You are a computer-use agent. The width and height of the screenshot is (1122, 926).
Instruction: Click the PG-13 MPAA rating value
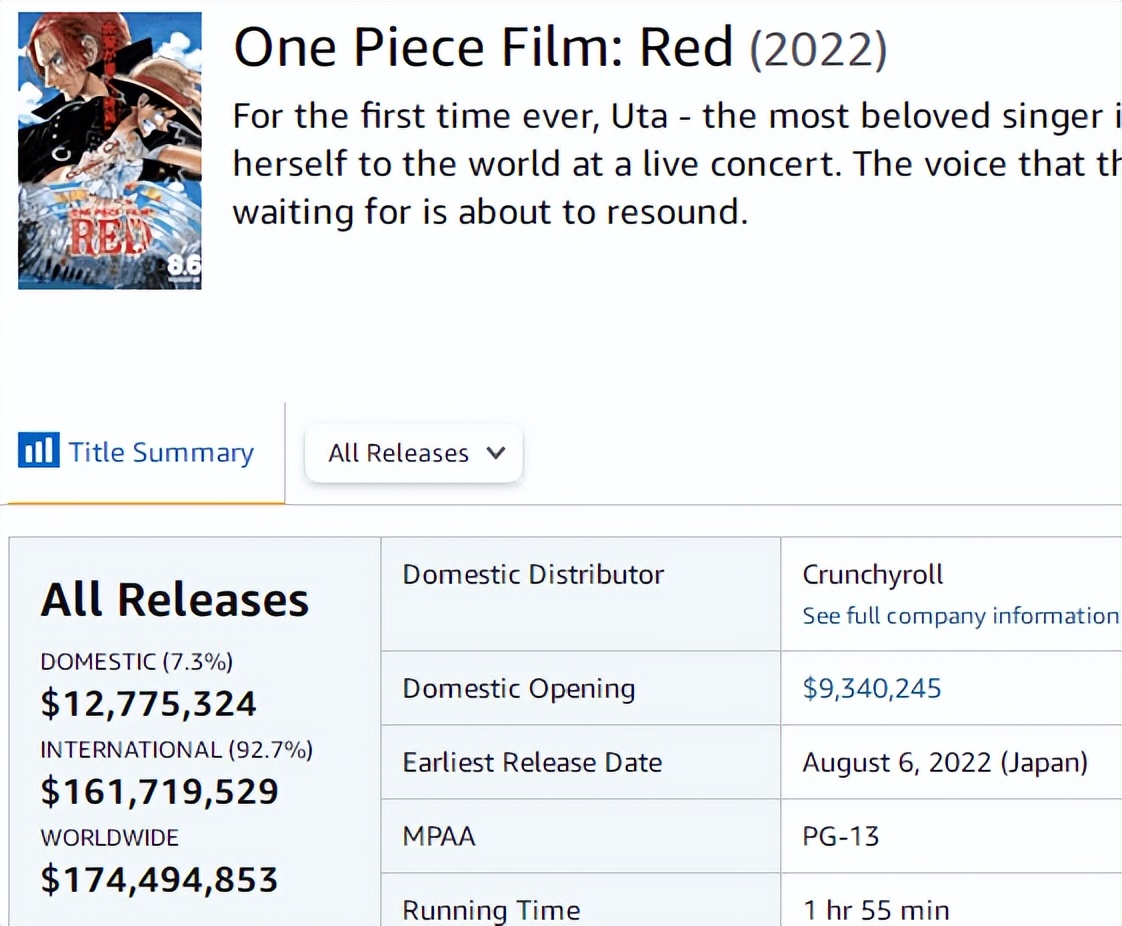pos(841,836)
